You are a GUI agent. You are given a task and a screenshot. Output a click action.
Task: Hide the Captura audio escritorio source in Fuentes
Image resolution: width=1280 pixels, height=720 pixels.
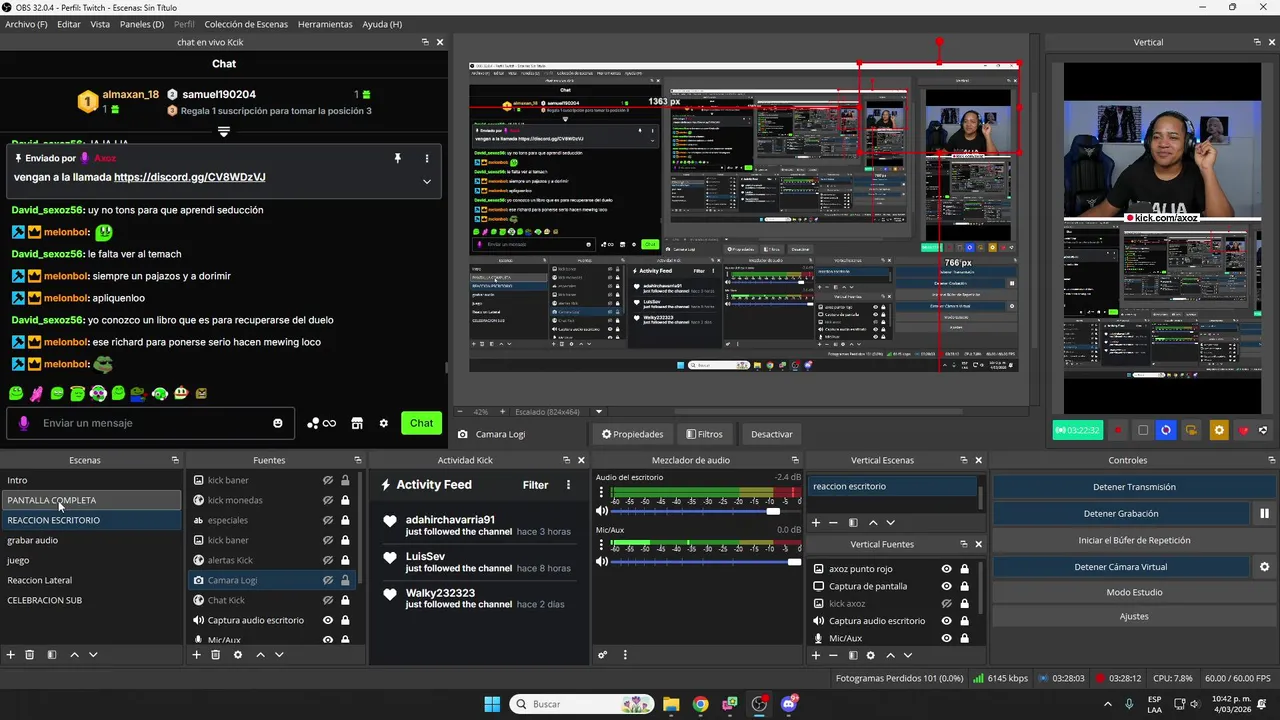coord(328,620)
